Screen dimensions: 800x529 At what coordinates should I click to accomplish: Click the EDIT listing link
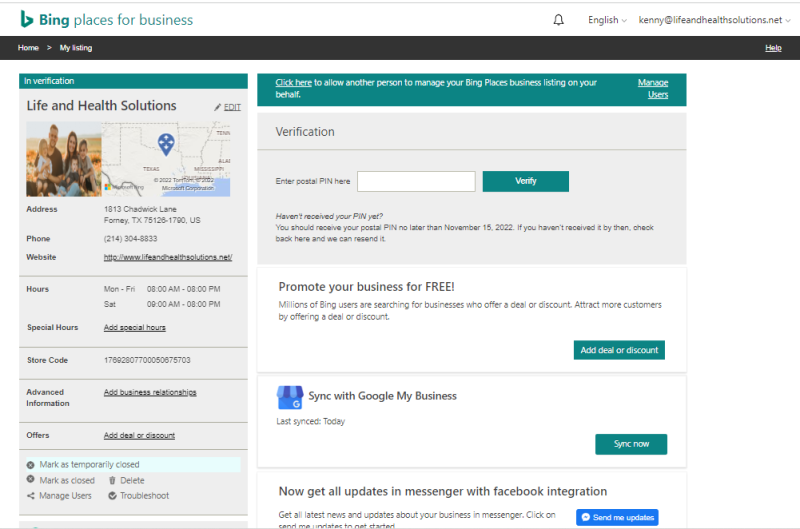[x=232, y=107]
